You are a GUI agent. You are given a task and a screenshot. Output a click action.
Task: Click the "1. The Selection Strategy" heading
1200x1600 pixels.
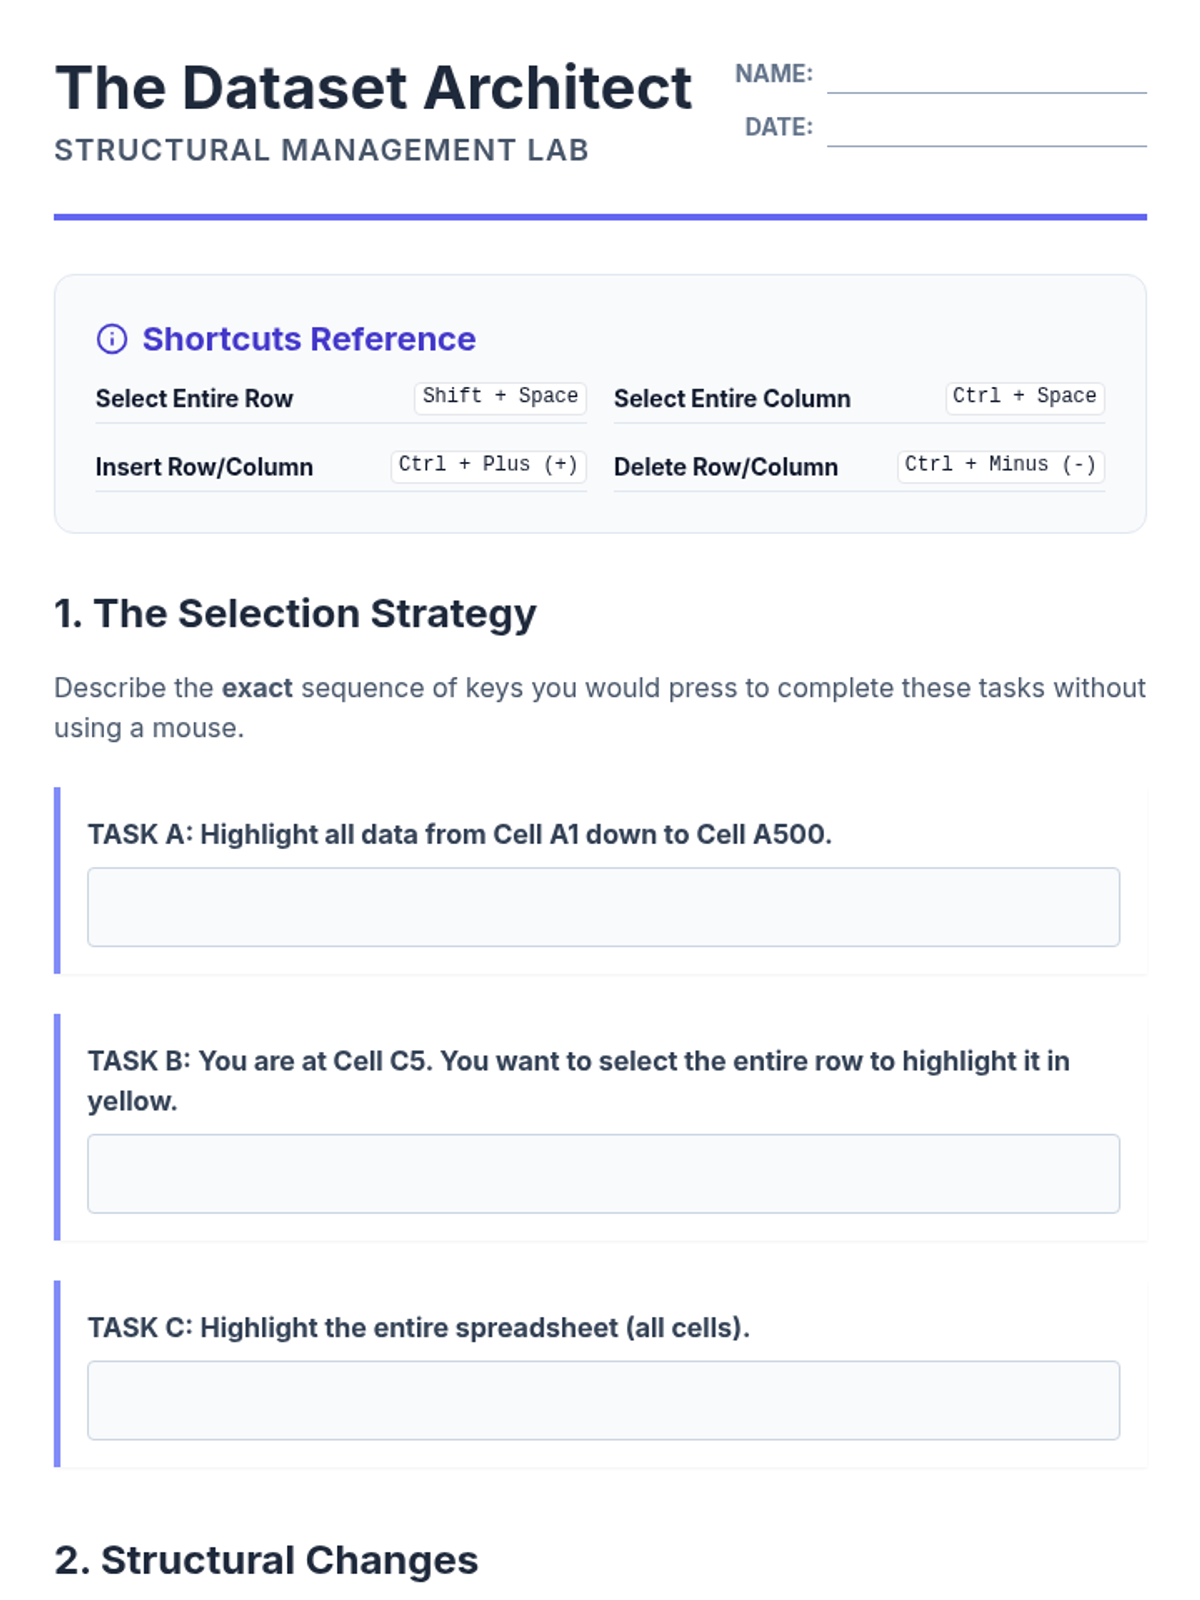pyautogui.click(x=295, y=613)
